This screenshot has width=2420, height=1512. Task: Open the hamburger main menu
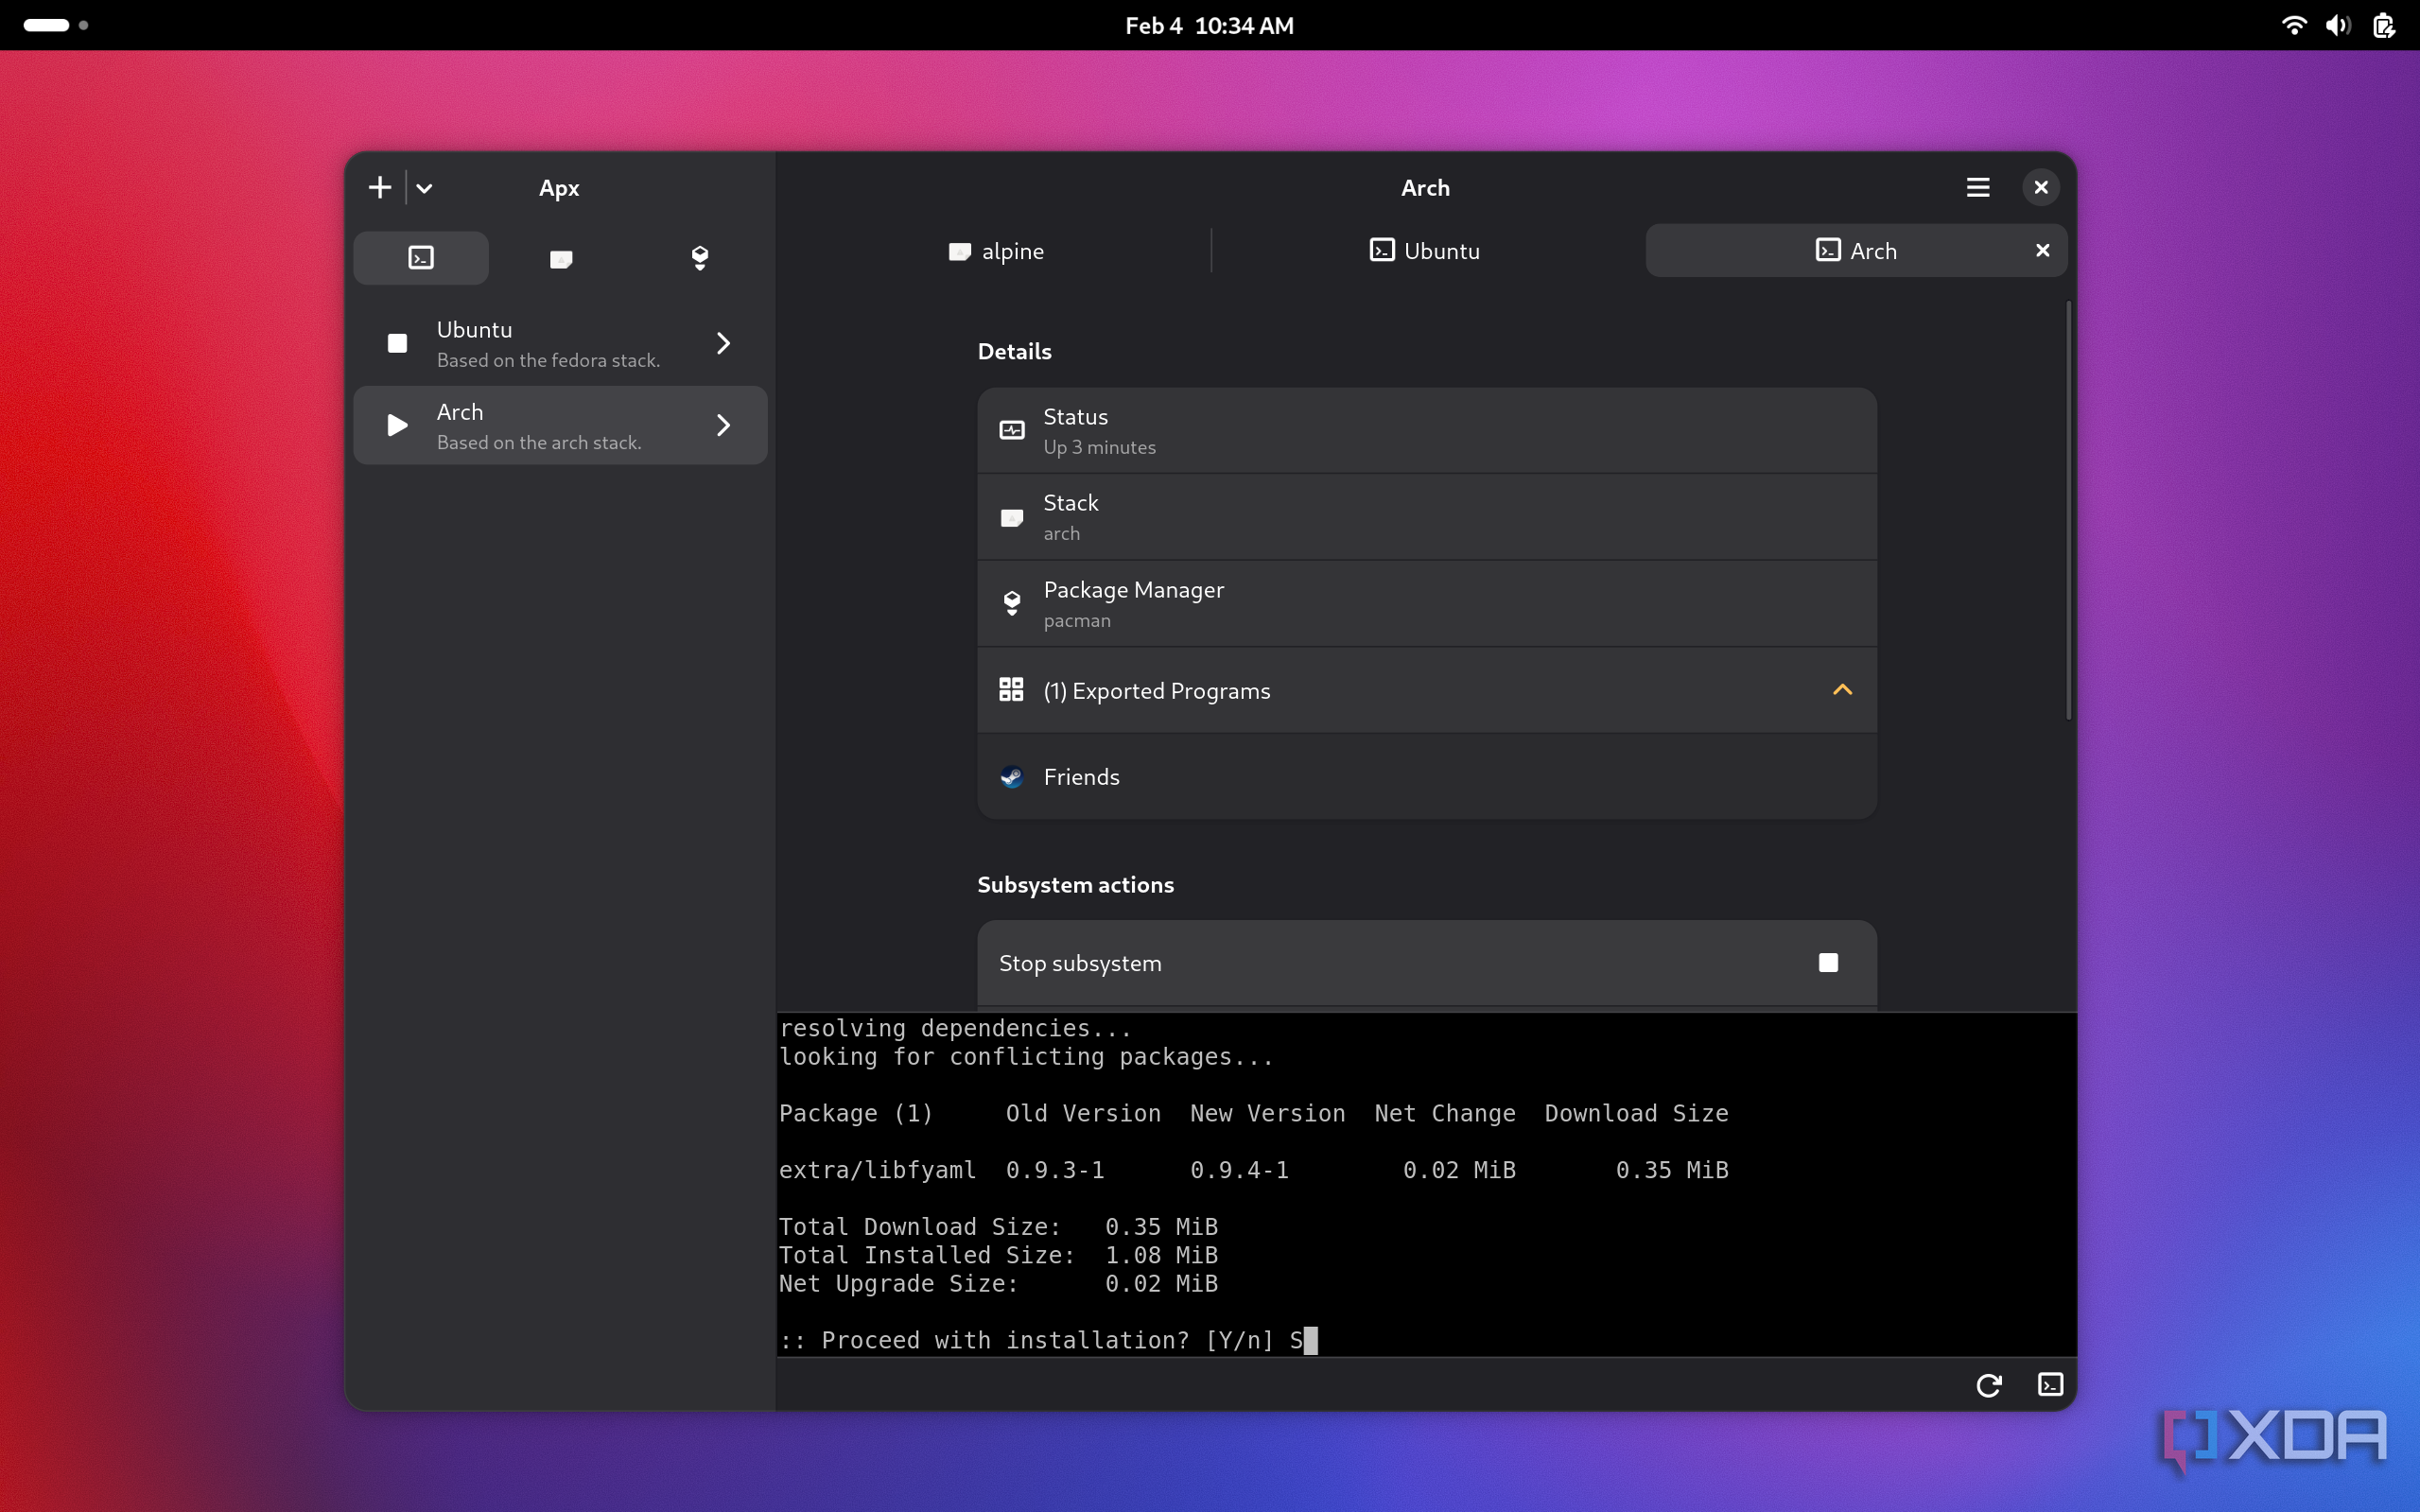pos(1977,188)
